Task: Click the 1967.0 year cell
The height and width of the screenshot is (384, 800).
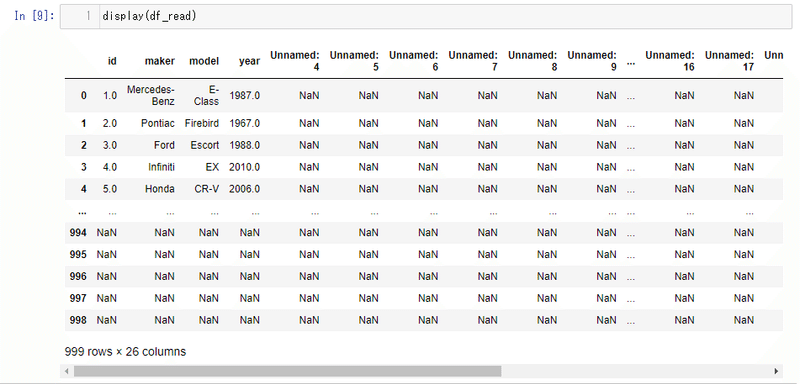Action: (244, 123)
